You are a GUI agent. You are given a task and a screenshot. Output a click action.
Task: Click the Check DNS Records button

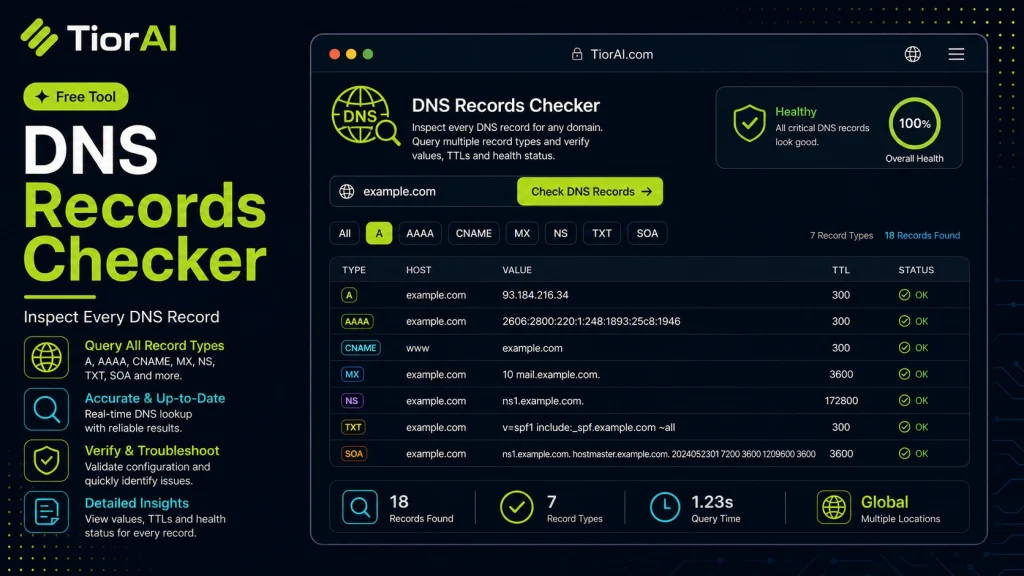pos(590,191)
